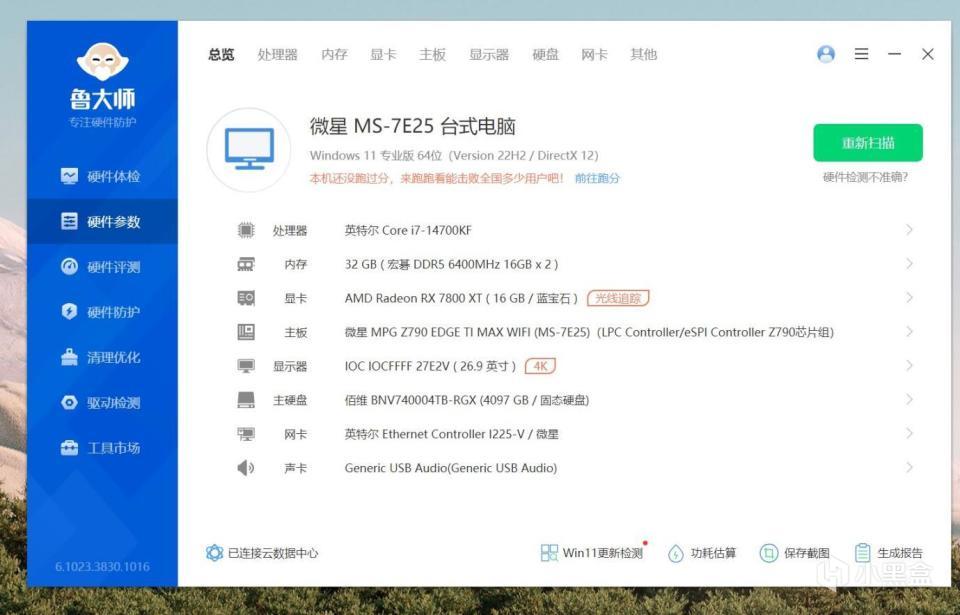
Task: Switch to the 内存 tab
Action: [x=334, y=55]
